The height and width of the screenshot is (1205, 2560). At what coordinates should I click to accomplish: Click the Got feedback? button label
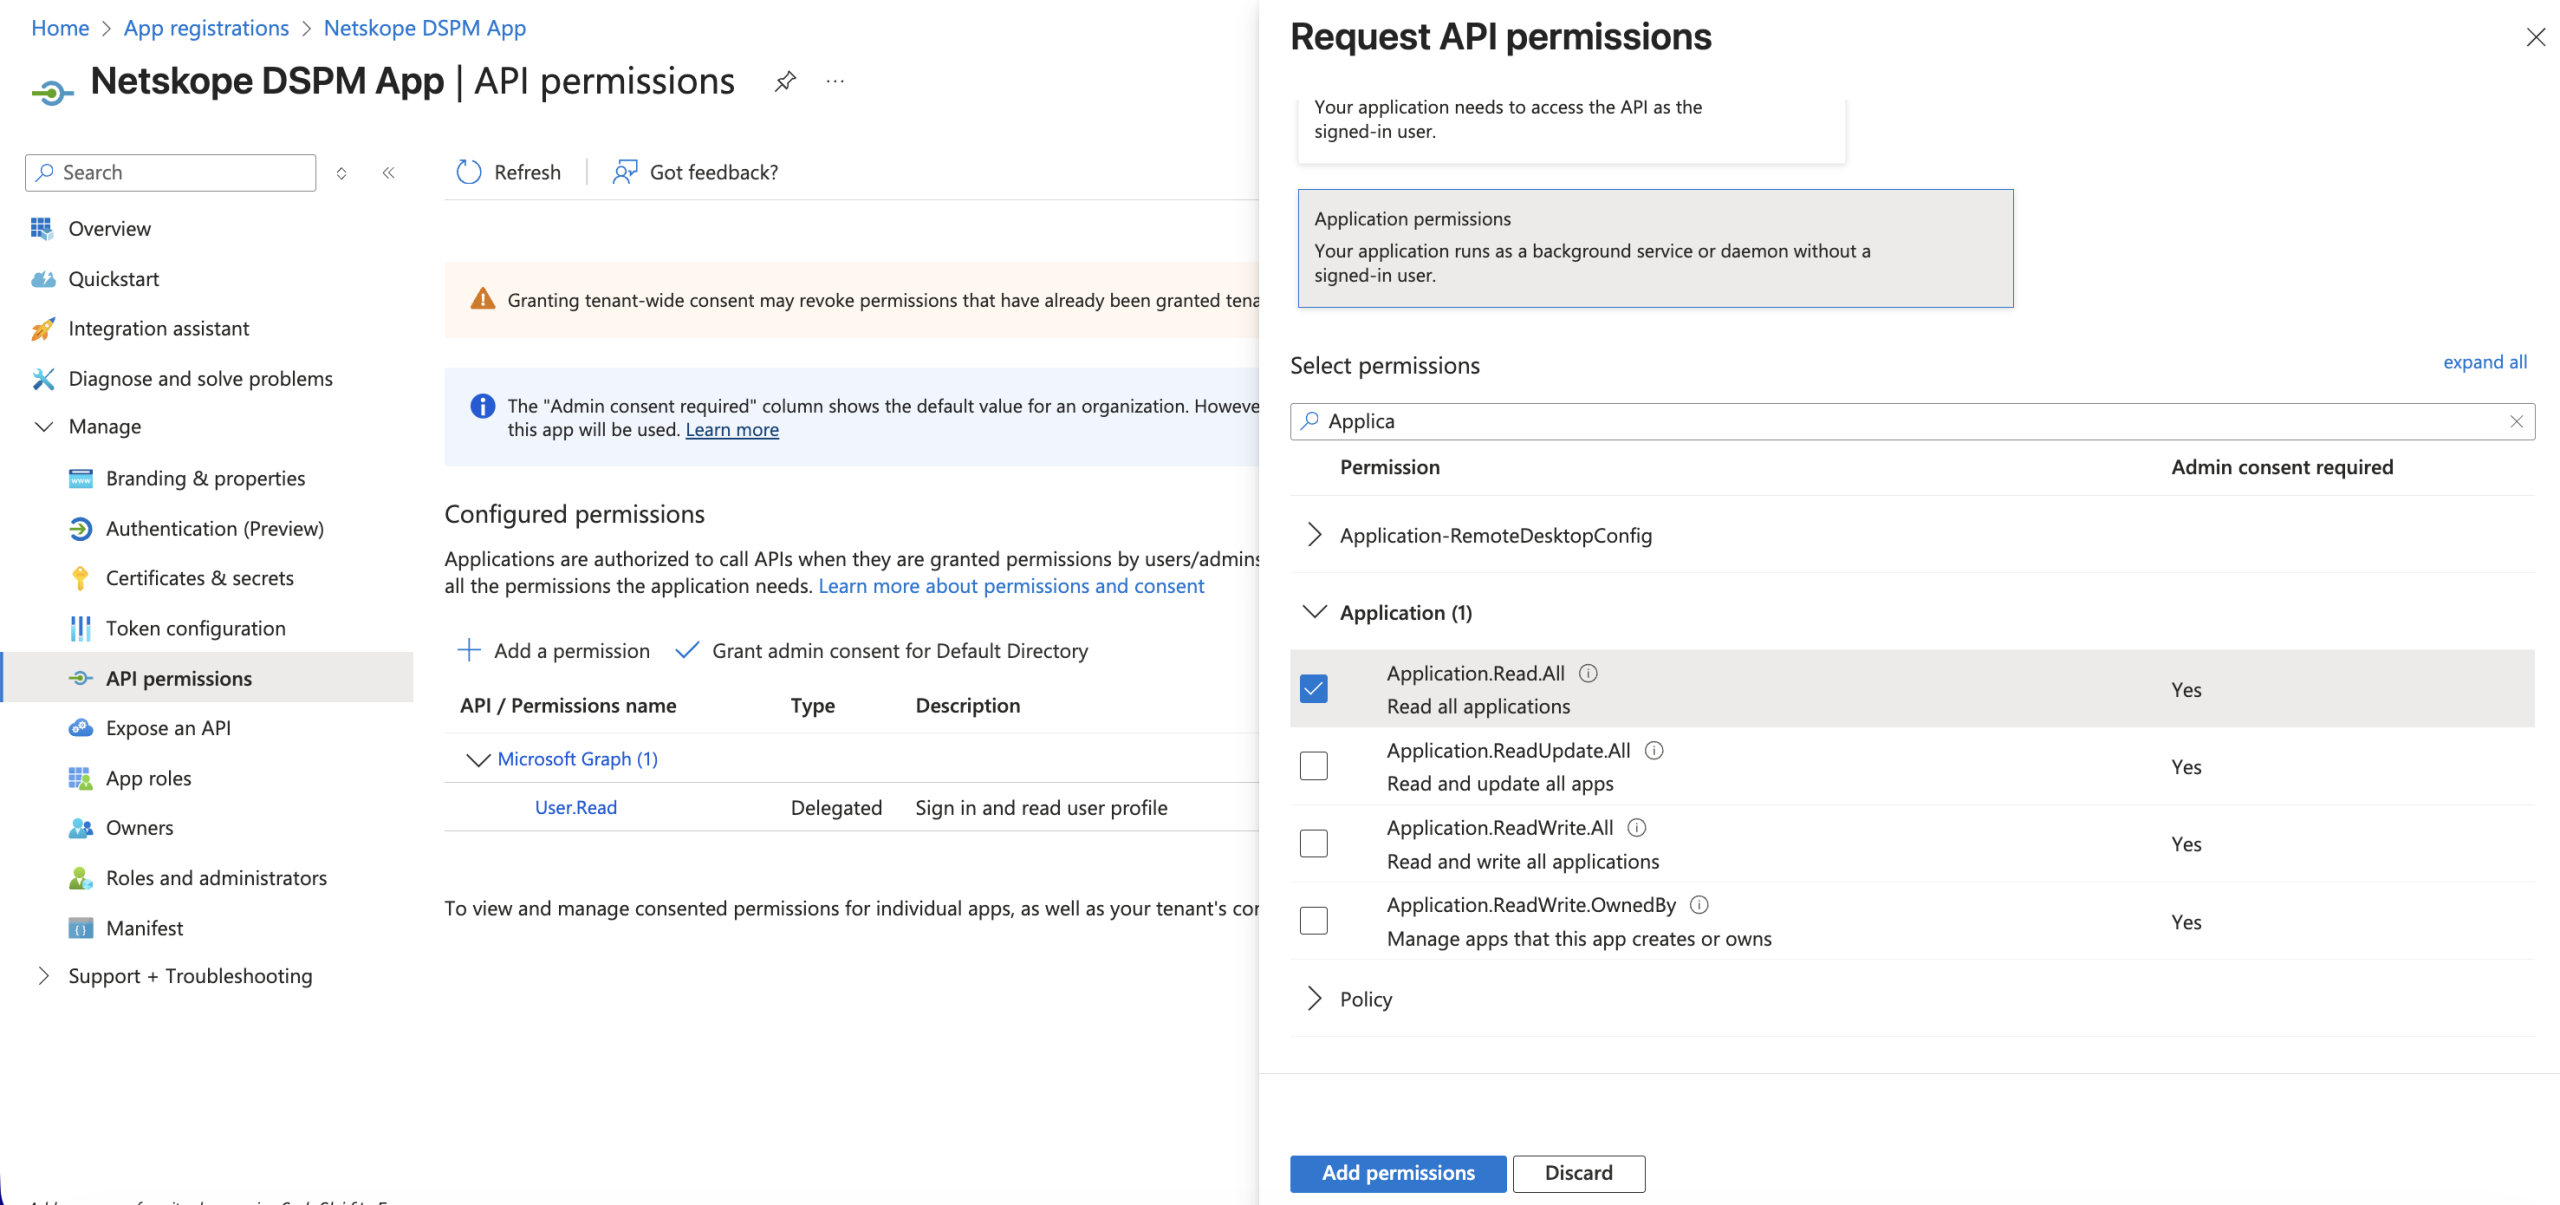click(714, 172)
